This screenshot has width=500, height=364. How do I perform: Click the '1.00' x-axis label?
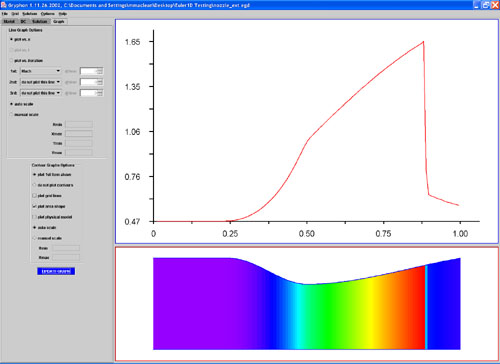460,234
